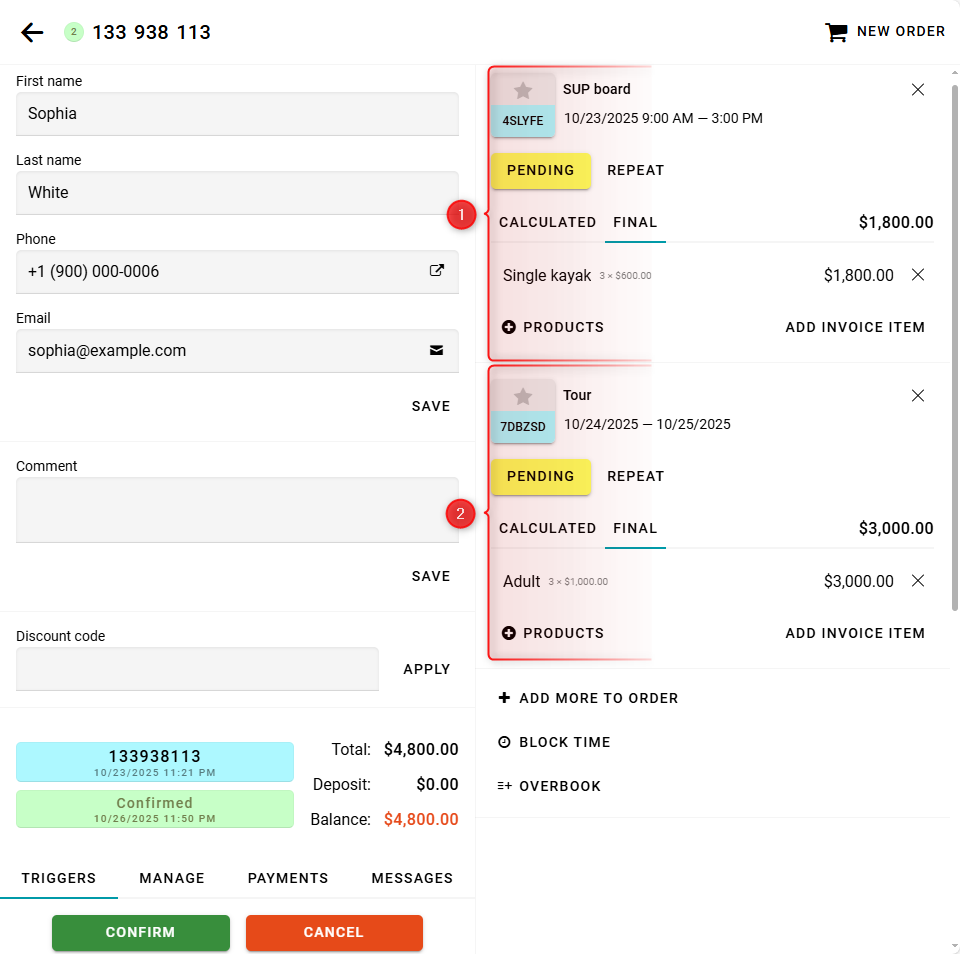Switch to Calculated tab for SUP board
960x954 pixels.
547,222
